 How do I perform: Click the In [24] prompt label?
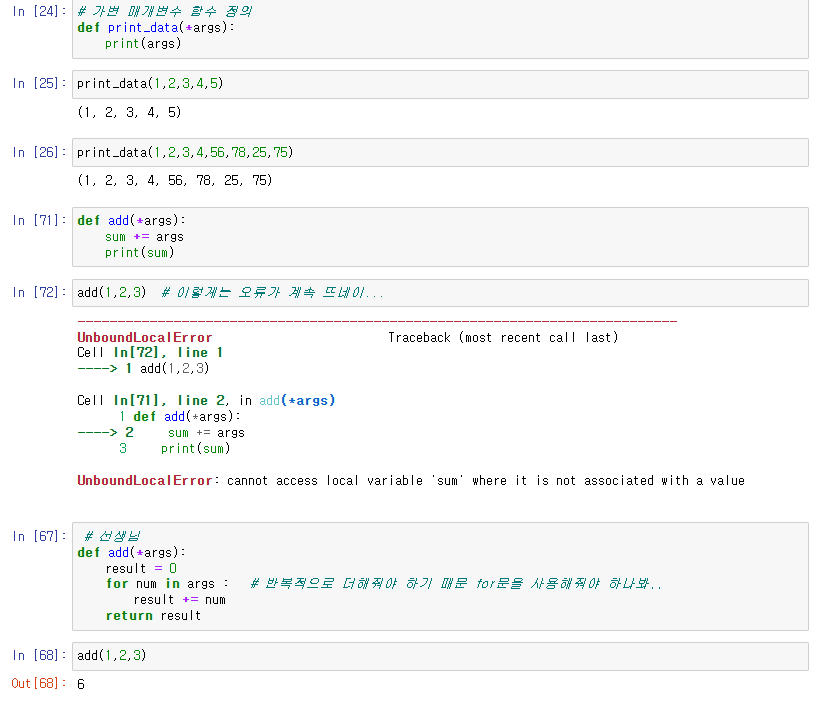pos(39,12)
